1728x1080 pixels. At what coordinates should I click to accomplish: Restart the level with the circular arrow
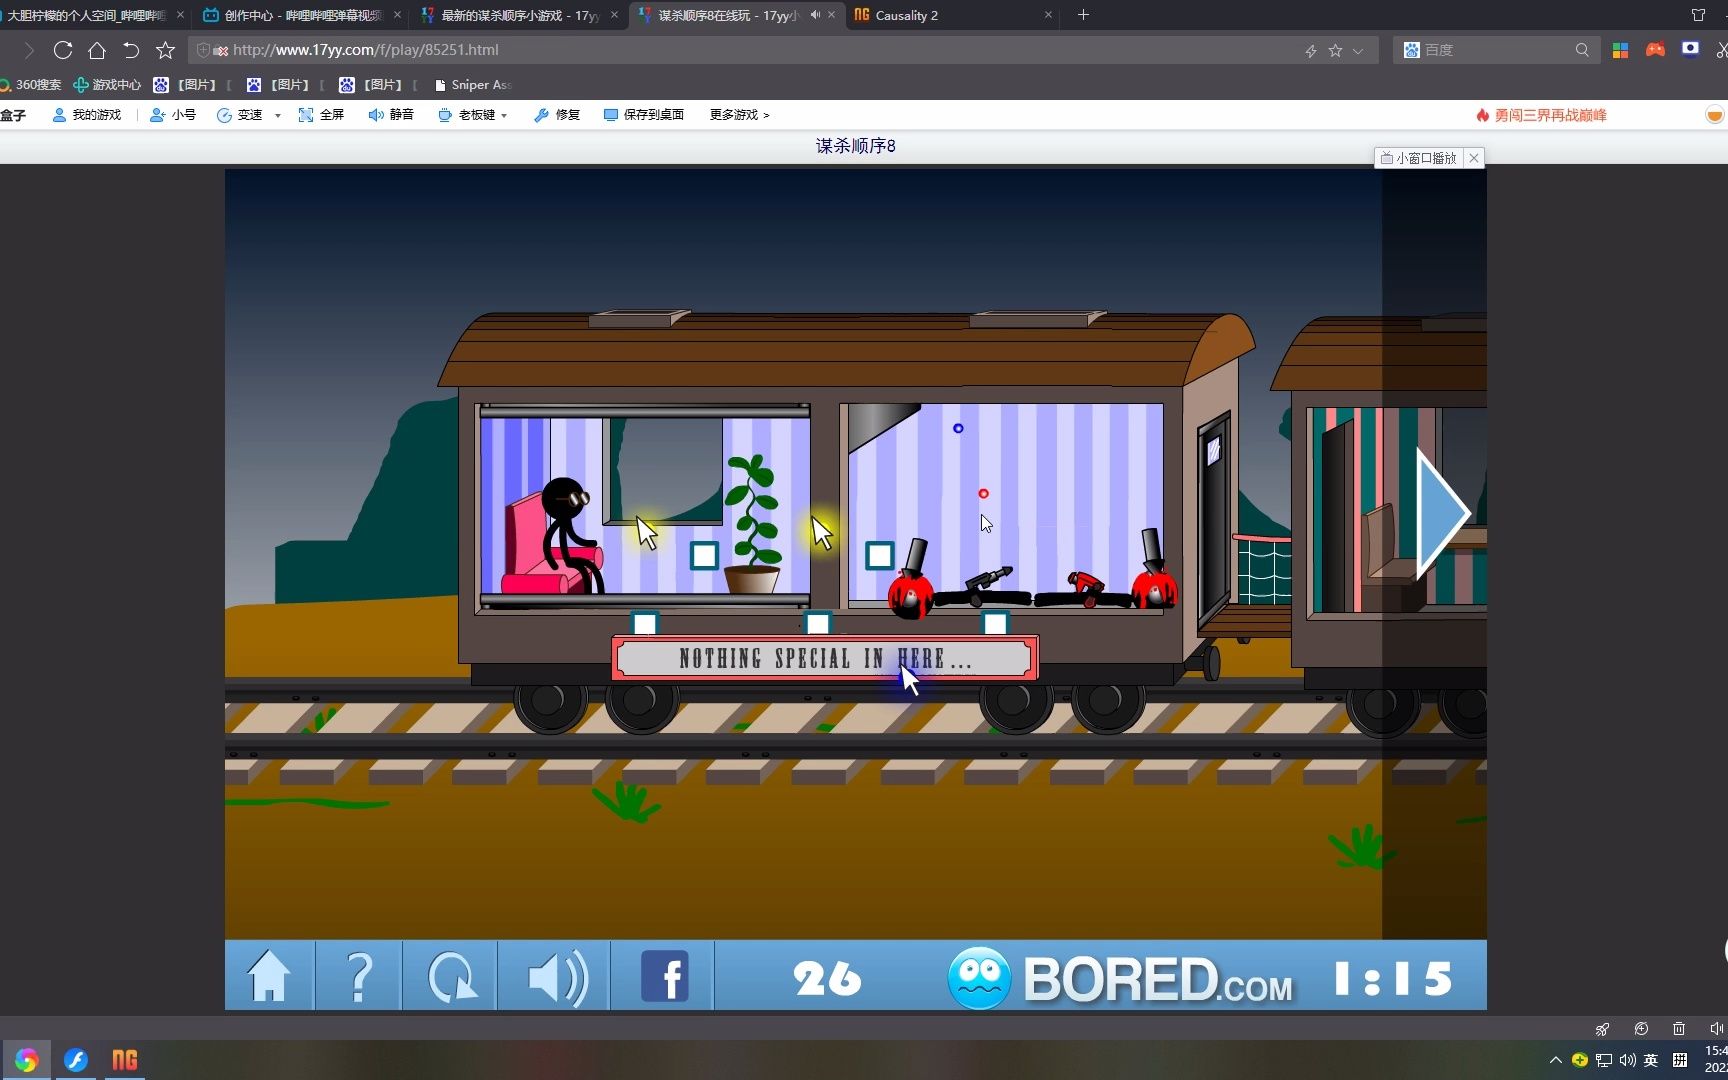[451, 976]
